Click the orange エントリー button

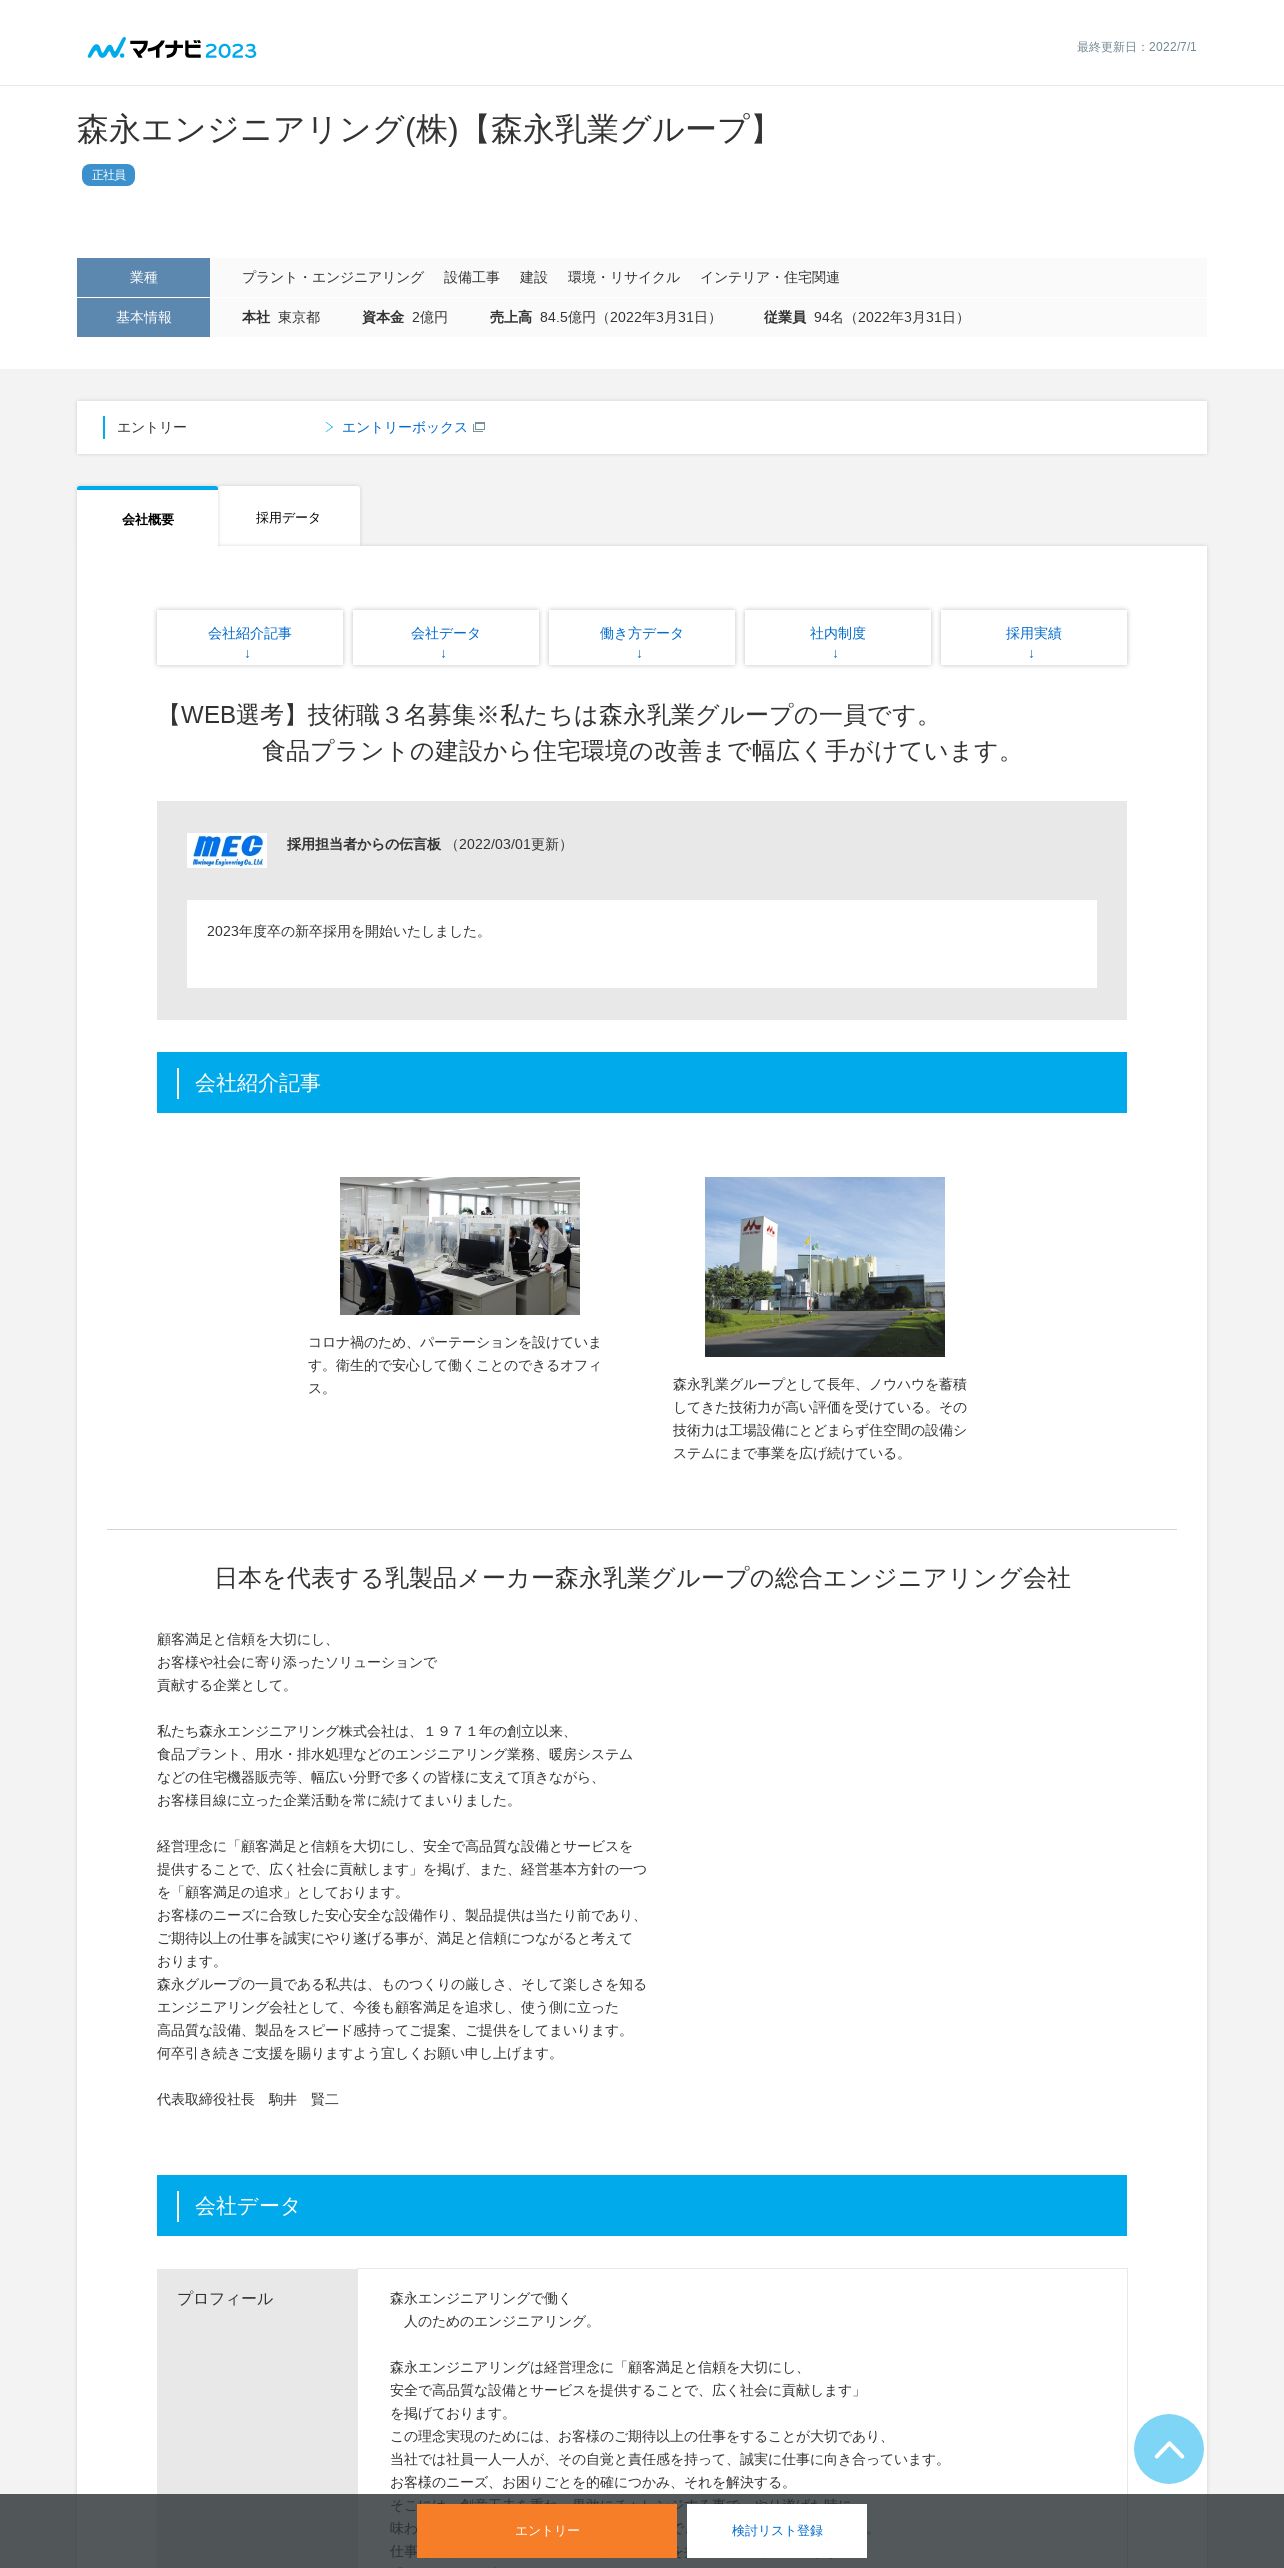(x=547, y=2530)
